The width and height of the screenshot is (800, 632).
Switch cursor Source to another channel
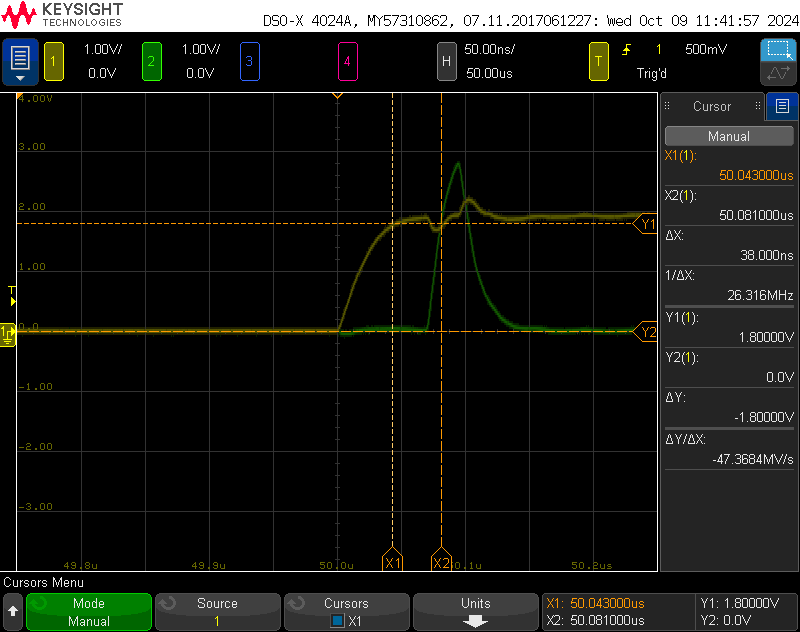tap(218, 612)
